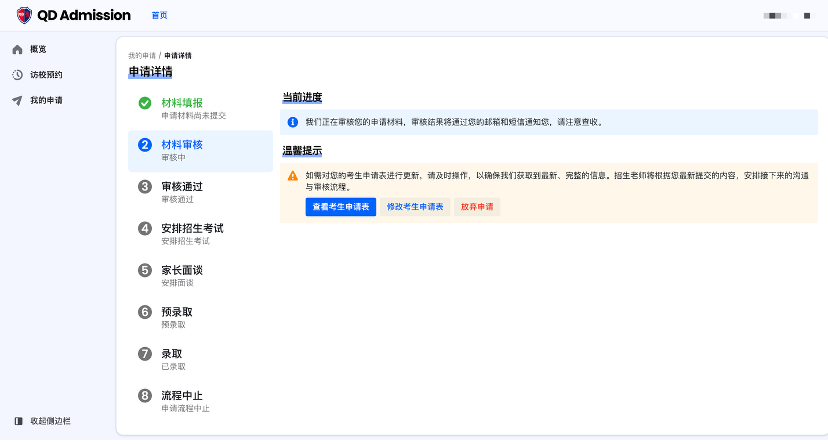Click the orange warning triangle icon

tap(293, 175)
